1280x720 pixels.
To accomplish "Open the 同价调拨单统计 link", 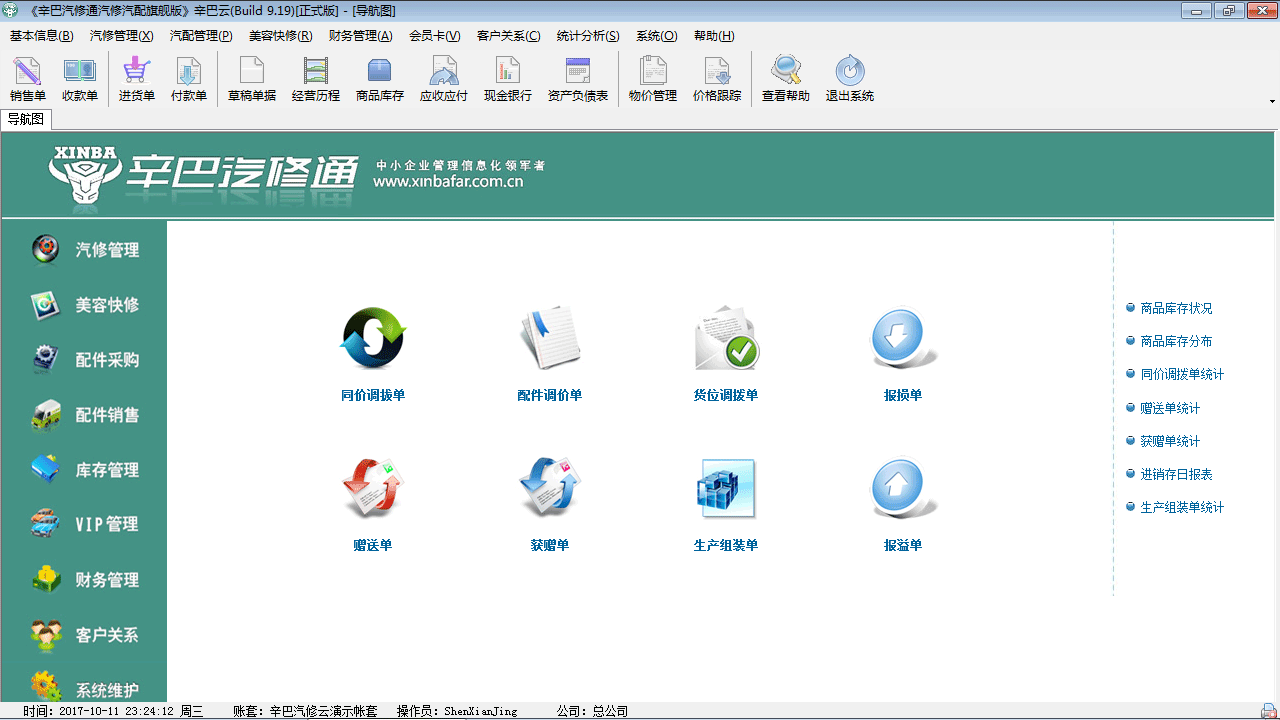I will pos(1182,374).
